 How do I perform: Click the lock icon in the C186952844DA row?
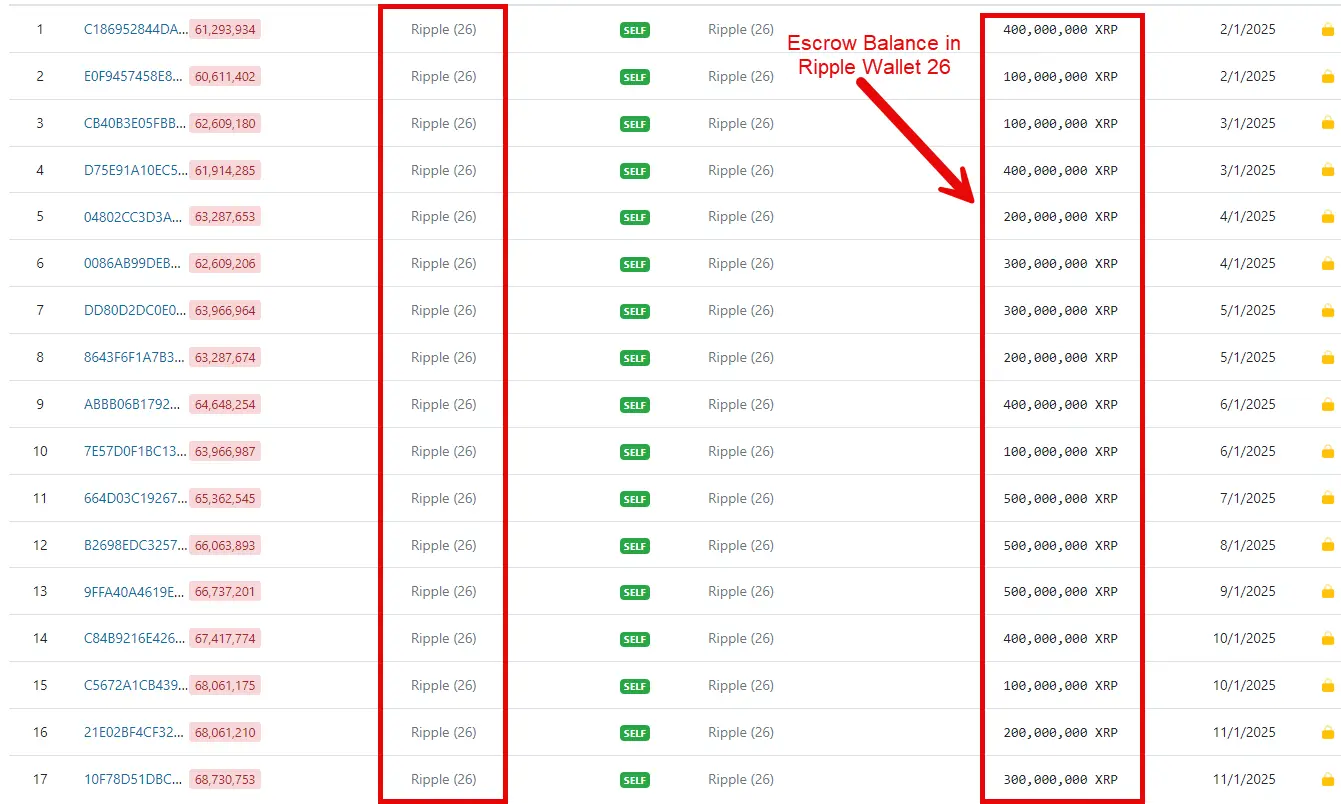1328,30
